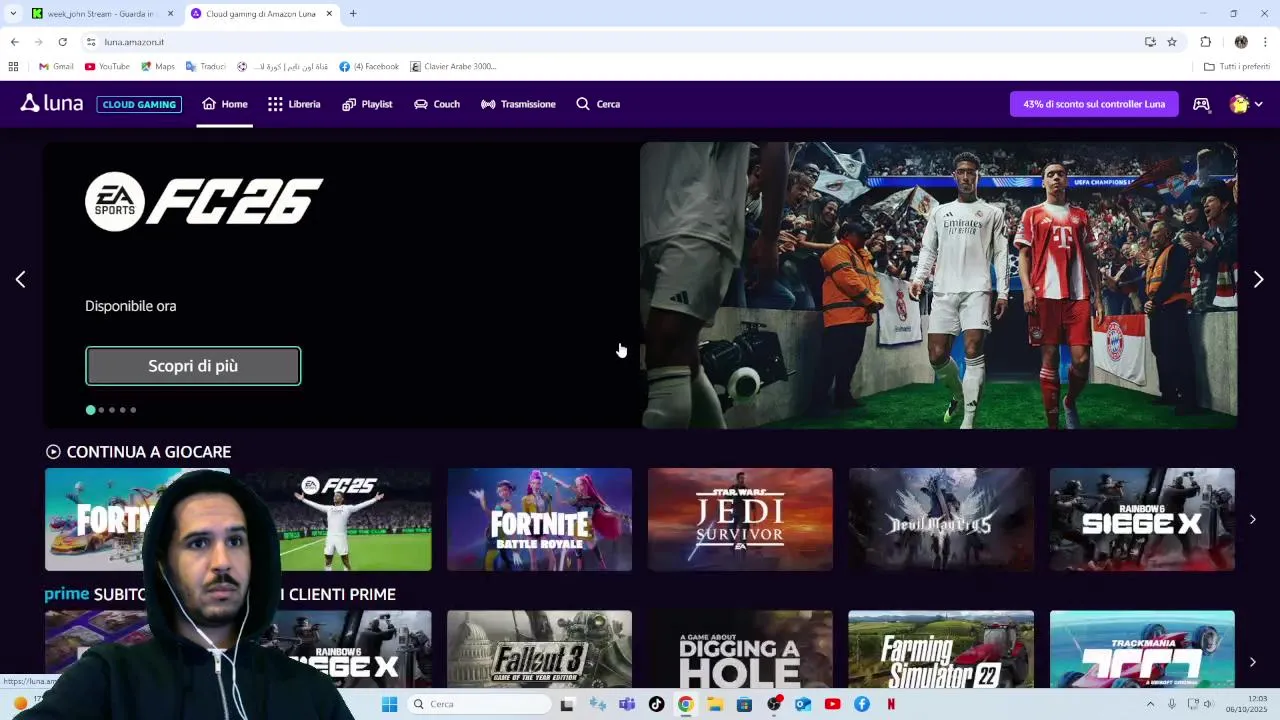Screen dimensions: 1280x720
Task: Open Traduci bookmark
Action: coord(206,67)
